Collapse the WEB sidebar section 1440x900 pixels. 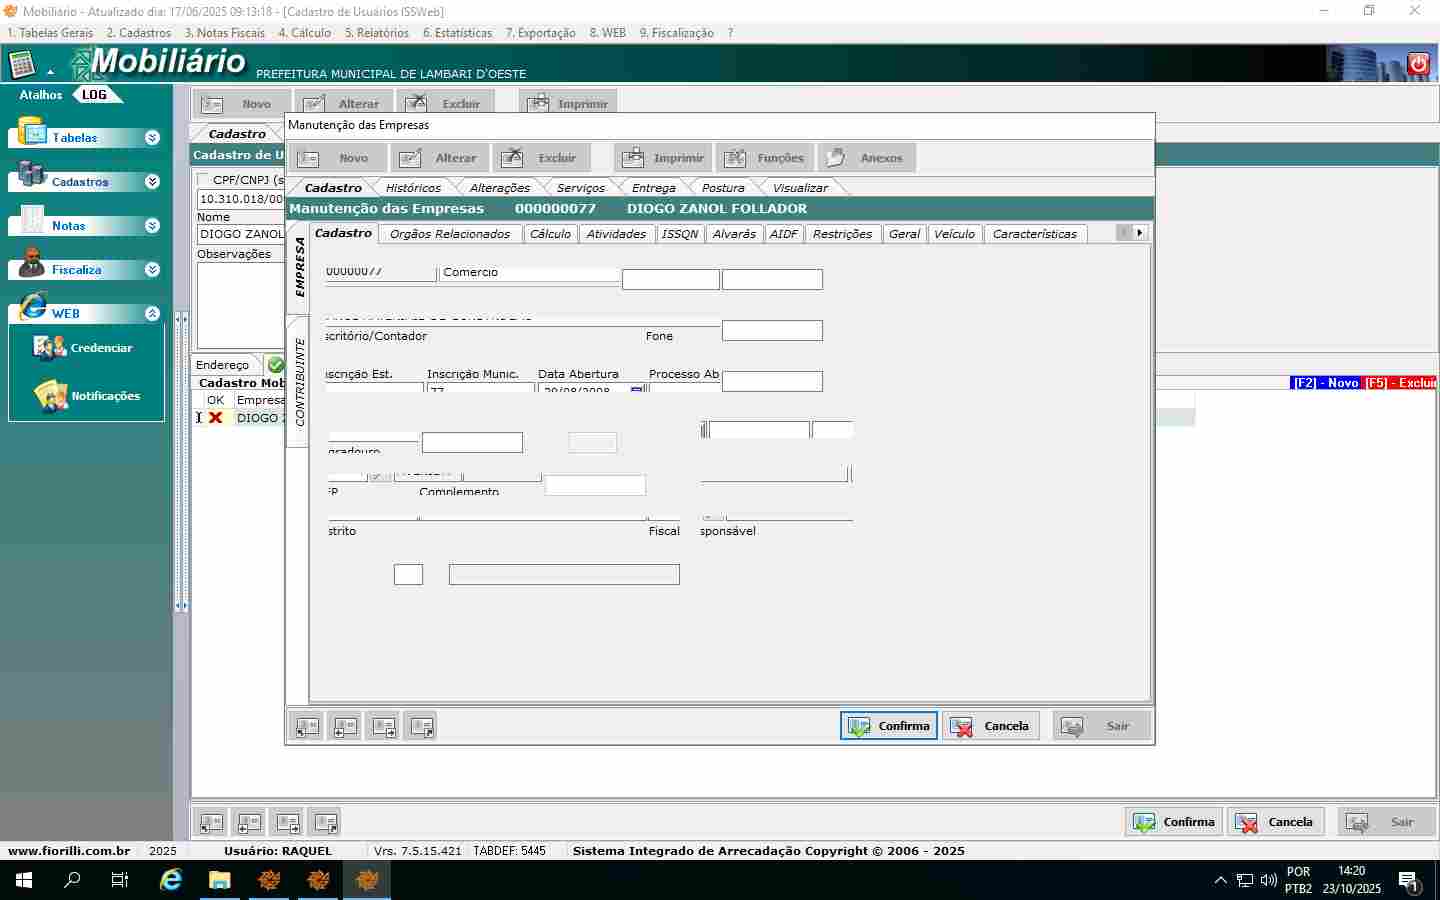coord(152,314)
